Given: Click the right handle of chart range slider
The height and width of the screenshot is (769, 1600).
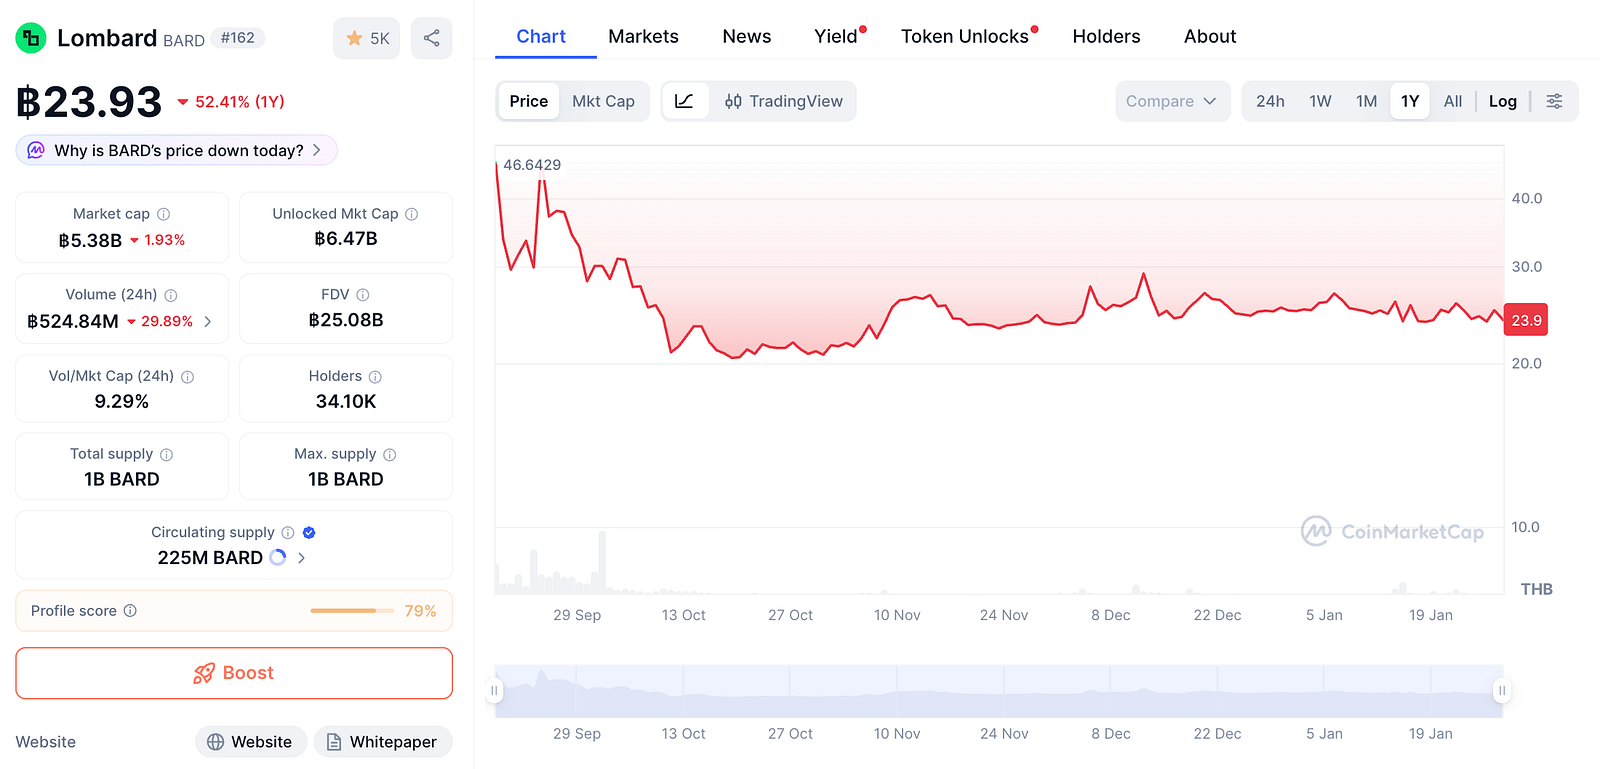Looking at the screenshot, I should (1502, 691).
